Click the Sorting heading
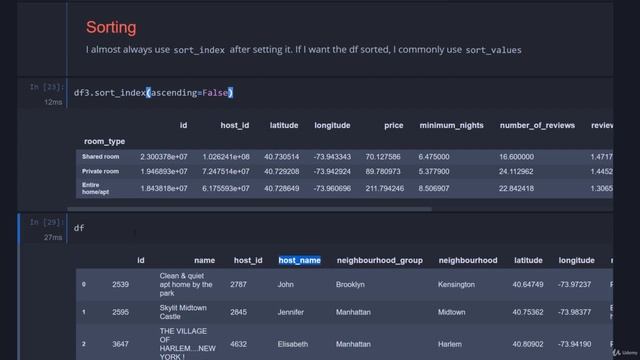640x360 pixels. (111, 27)
